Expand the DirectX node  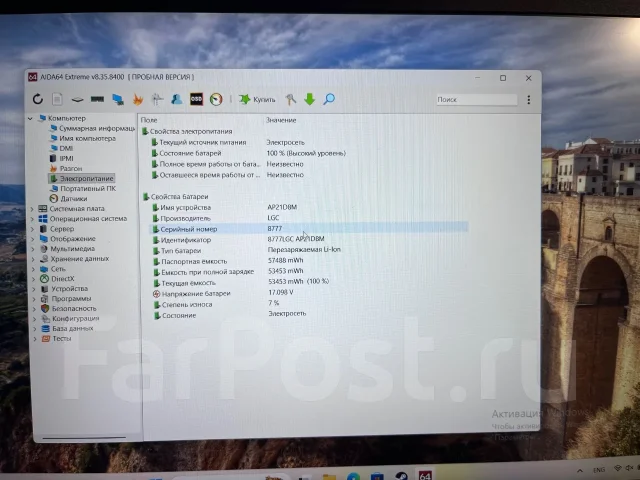click(34, 279)
